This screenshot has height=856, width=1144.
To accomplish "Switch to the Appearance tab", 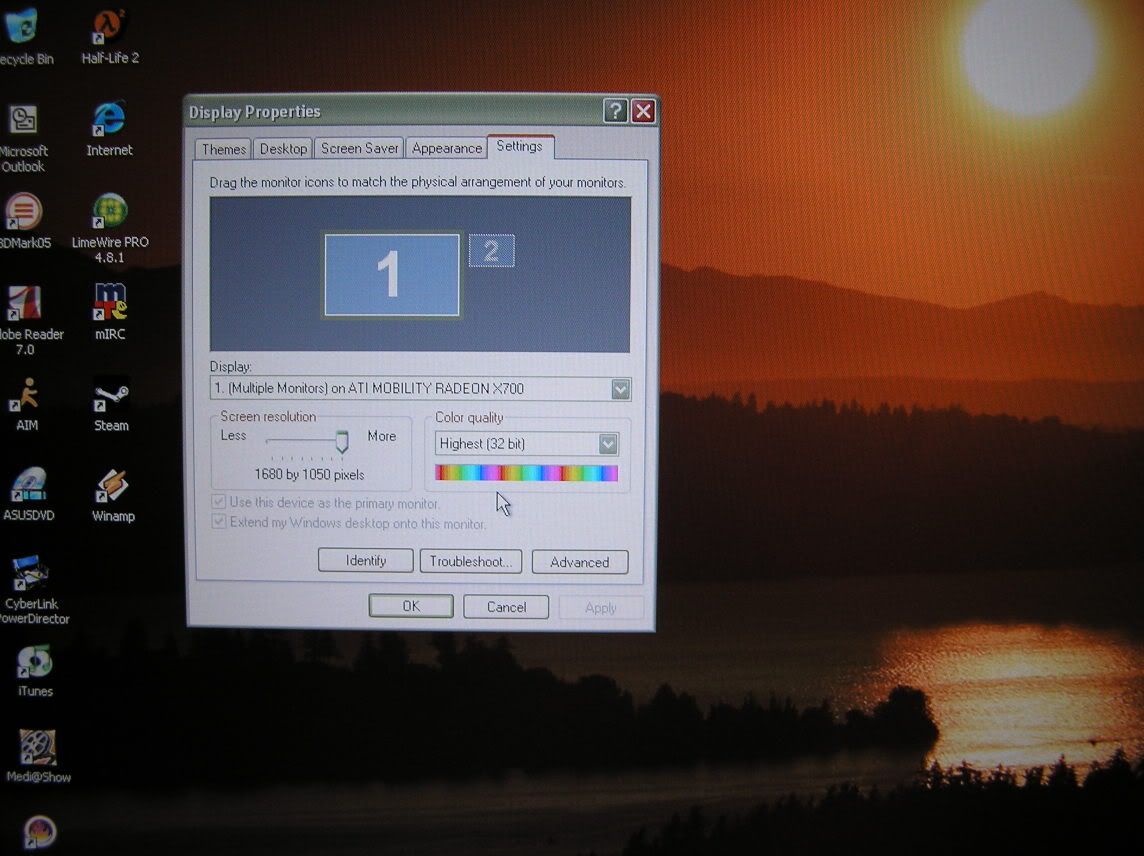I will [x=446, y=148].
